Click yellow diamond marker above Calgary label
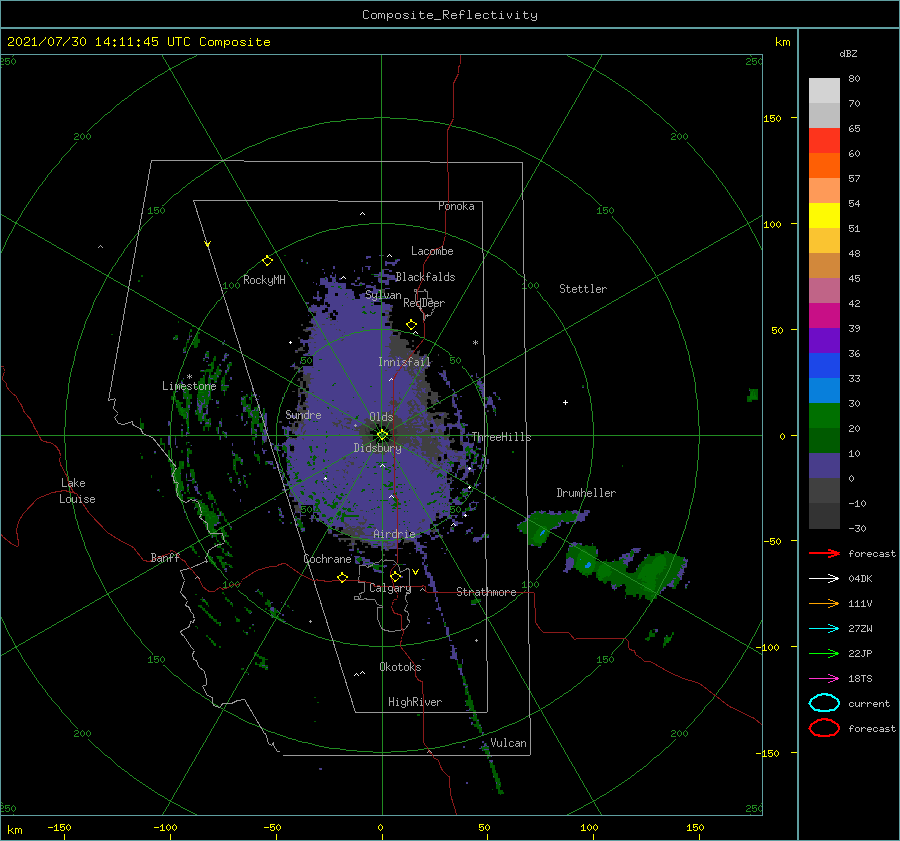This screenshot has height=841, width=900. point(395,576)
